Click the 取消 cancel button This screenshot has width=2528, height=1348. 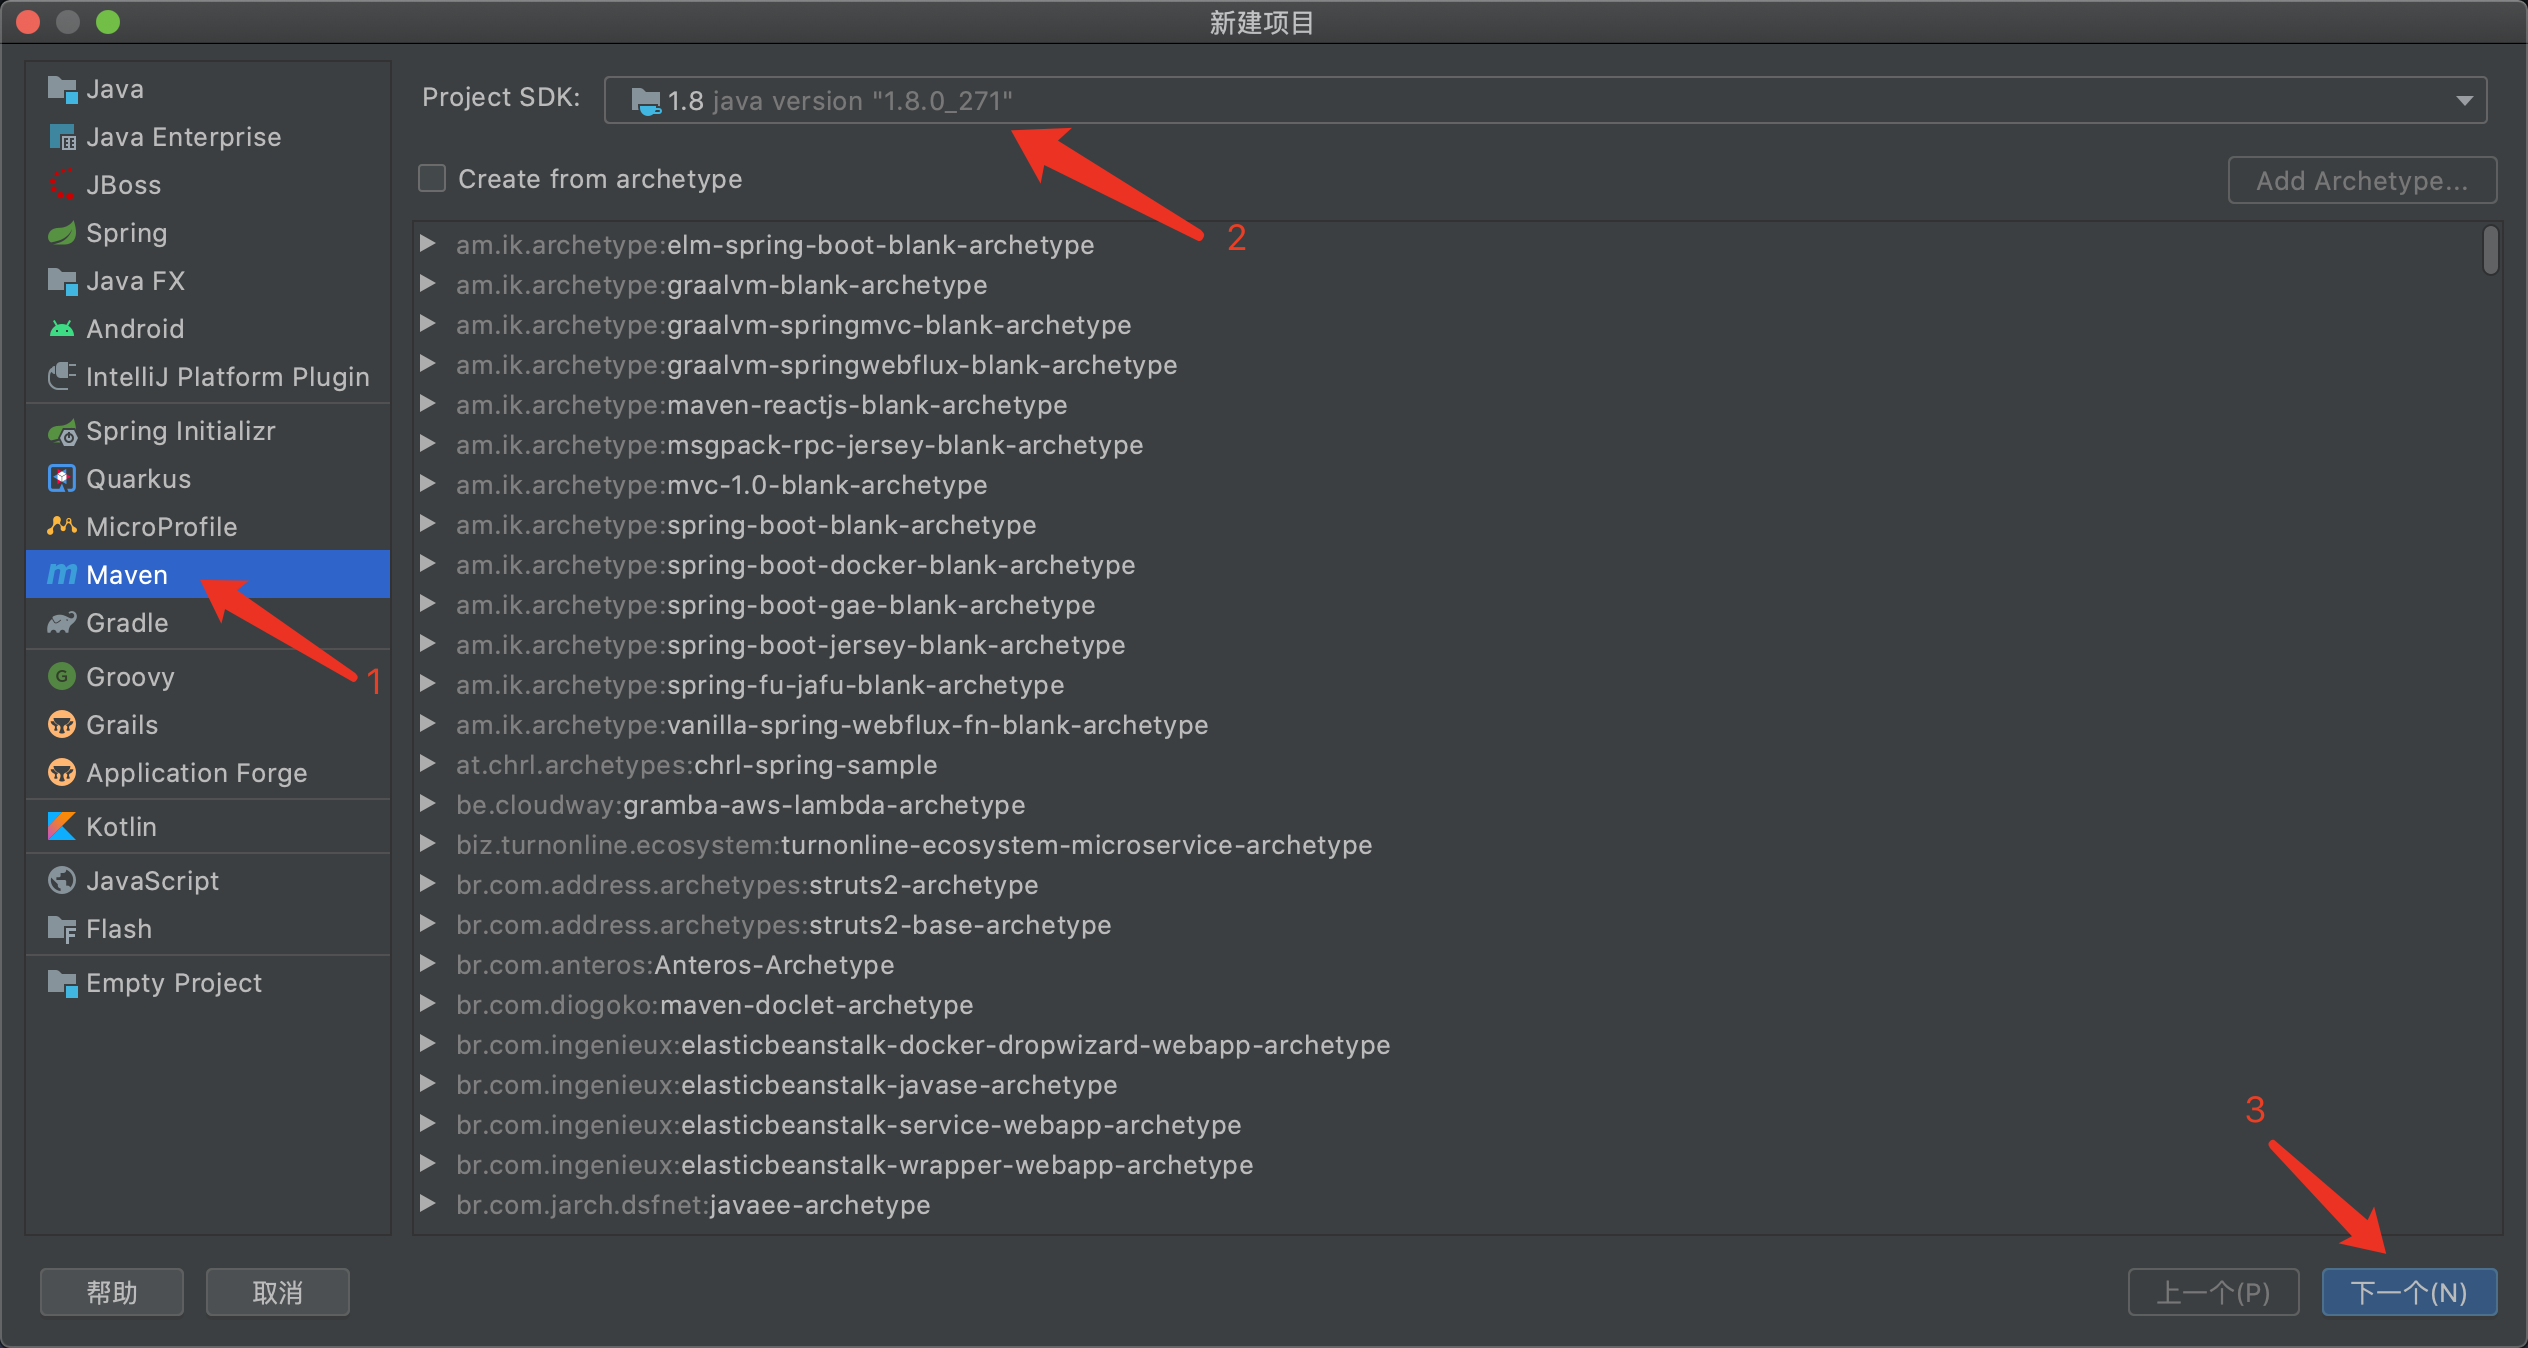coord(277,1292)
